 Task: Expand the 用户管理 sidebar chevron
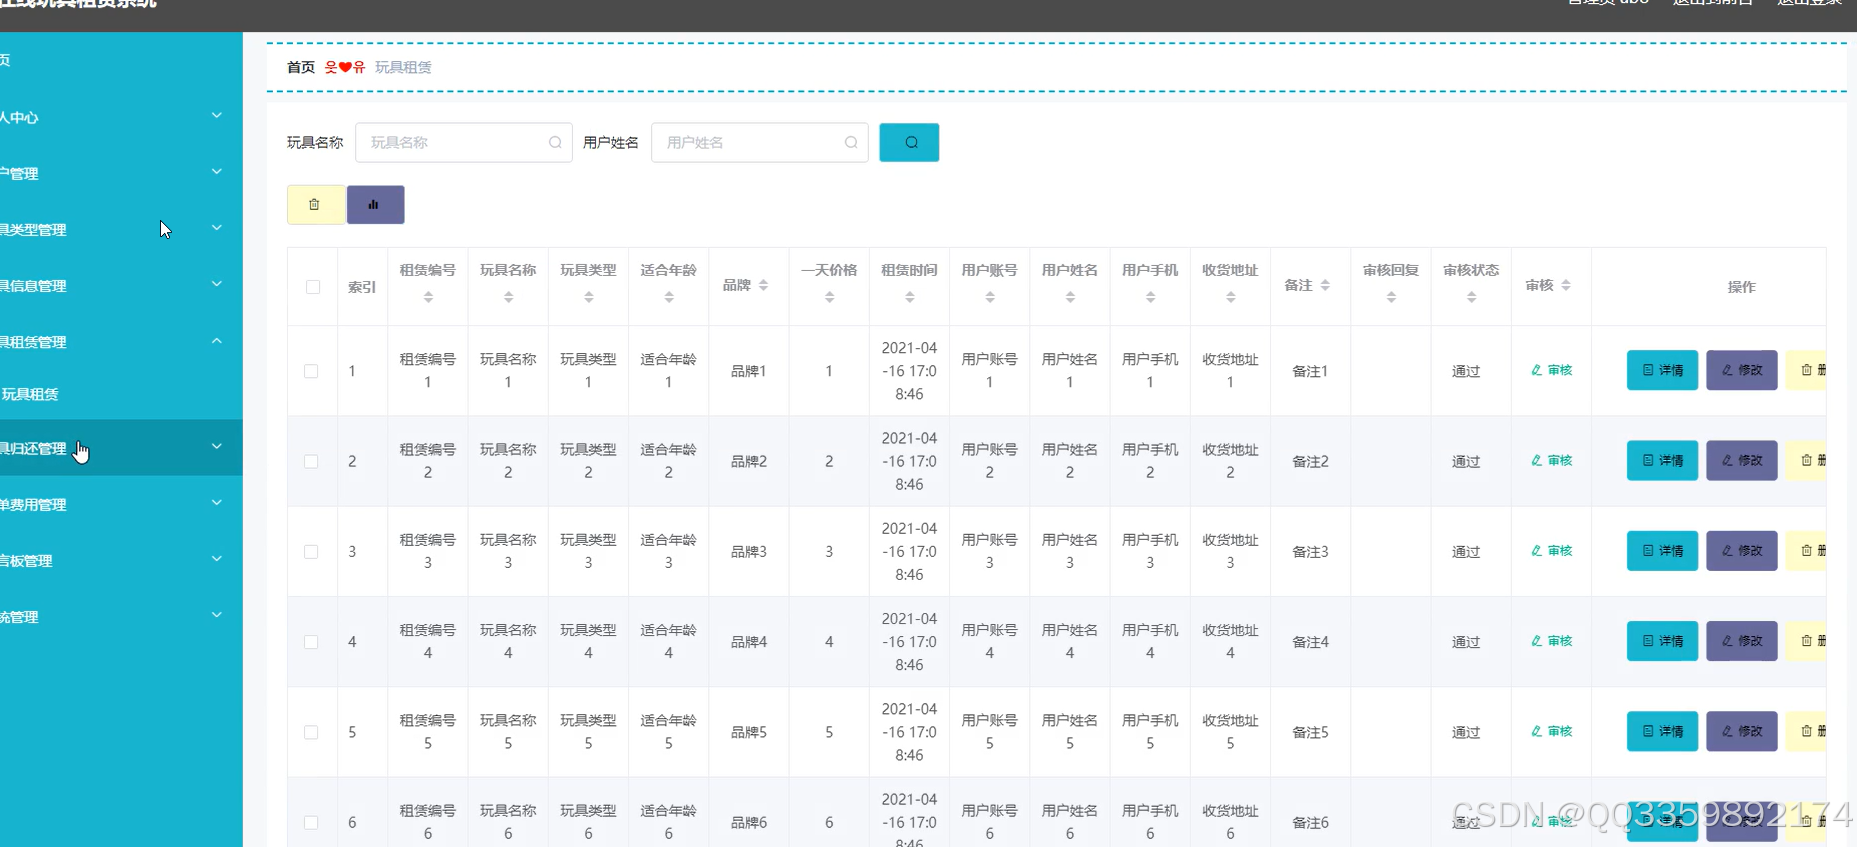coord(217,172)
